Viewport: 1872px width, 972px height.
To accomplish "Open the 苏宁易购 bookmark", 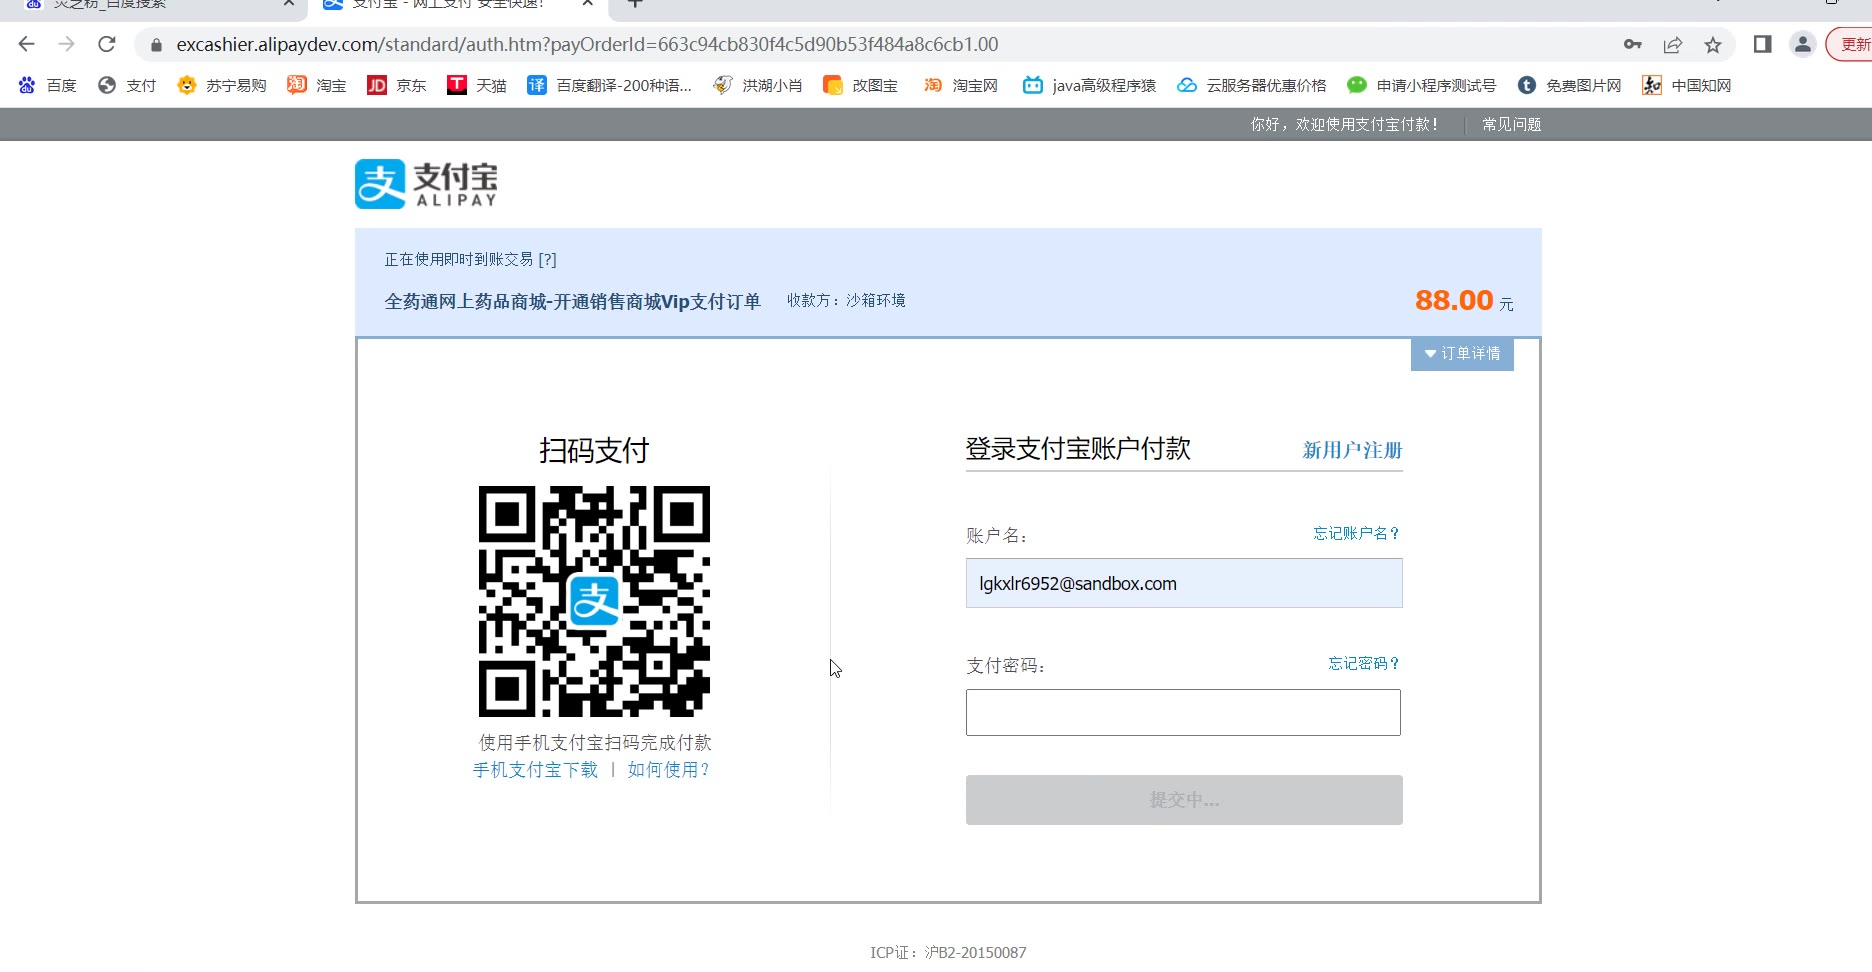I will tap(222, 85).
